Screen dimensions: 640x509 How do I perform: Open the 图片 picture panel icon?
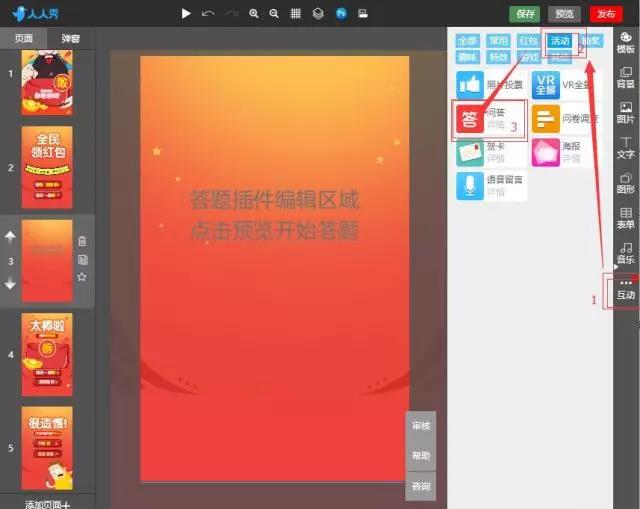click(625, 113)
